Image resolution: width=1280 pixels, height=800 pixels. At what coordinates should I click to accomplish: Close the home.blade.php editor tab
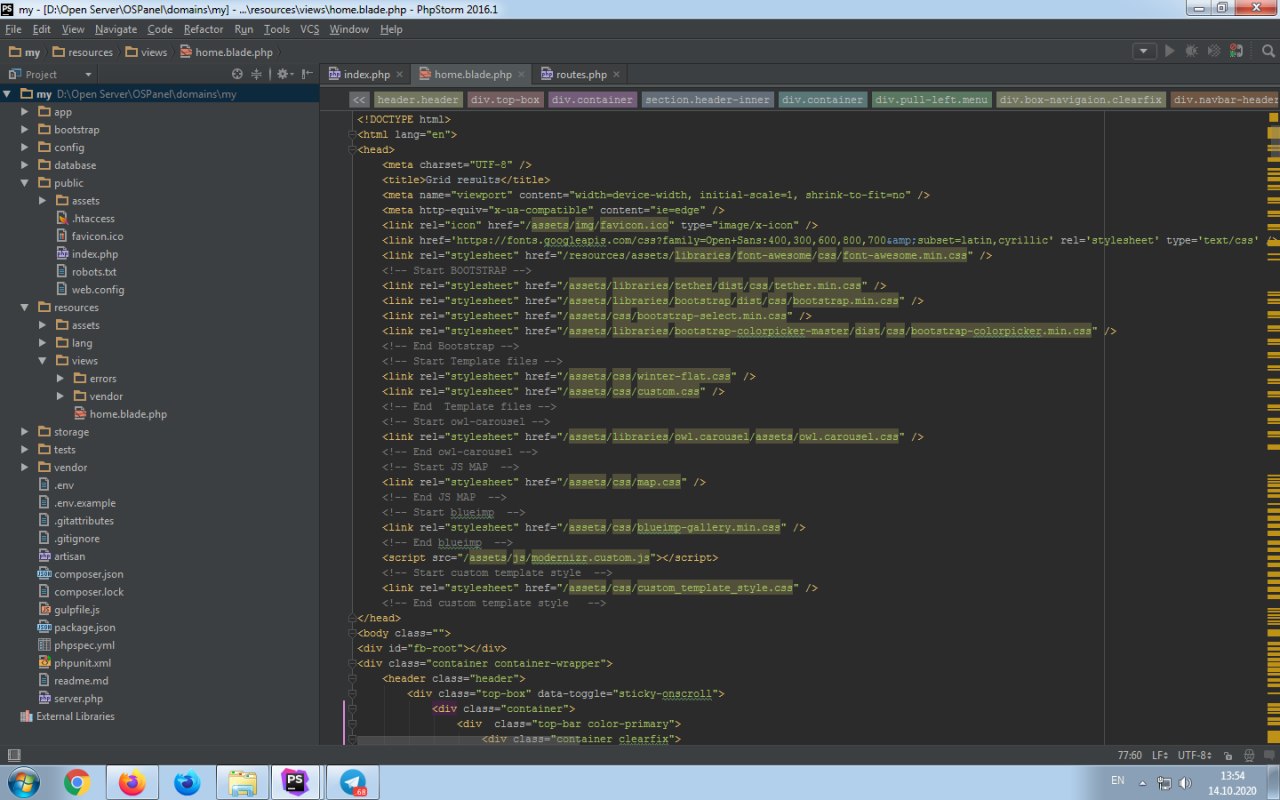coord(521,74)
